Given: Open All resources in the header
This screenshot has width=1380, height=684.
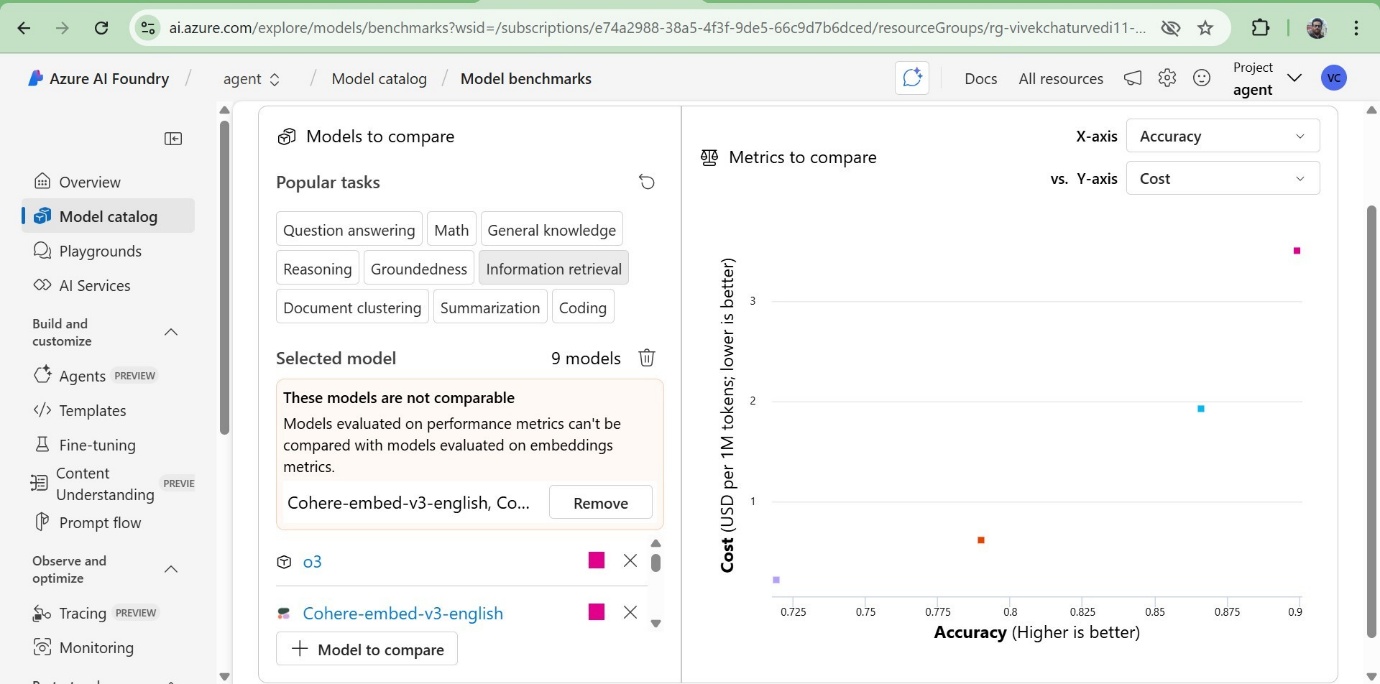Looking at the screenshot, I should pos(1061,78).
